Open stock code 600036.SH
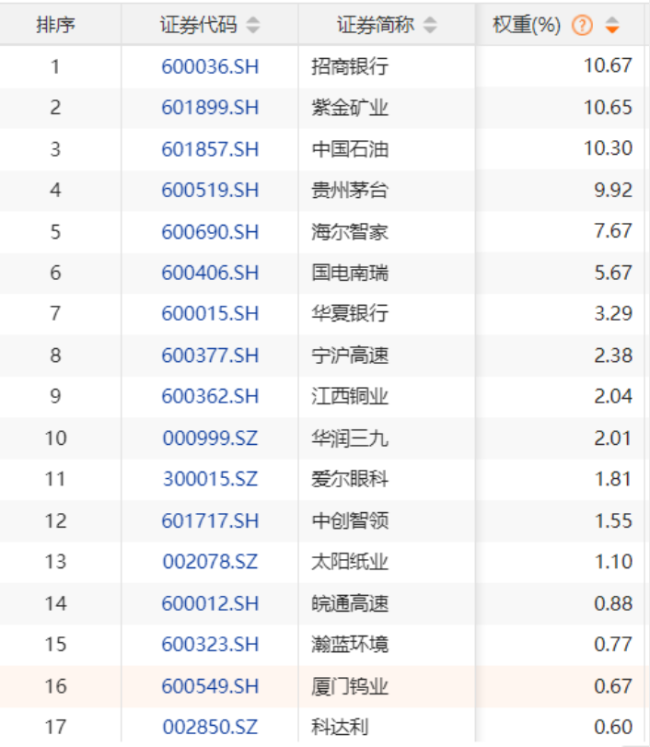 pyautogui.click(x=210, y=66)
